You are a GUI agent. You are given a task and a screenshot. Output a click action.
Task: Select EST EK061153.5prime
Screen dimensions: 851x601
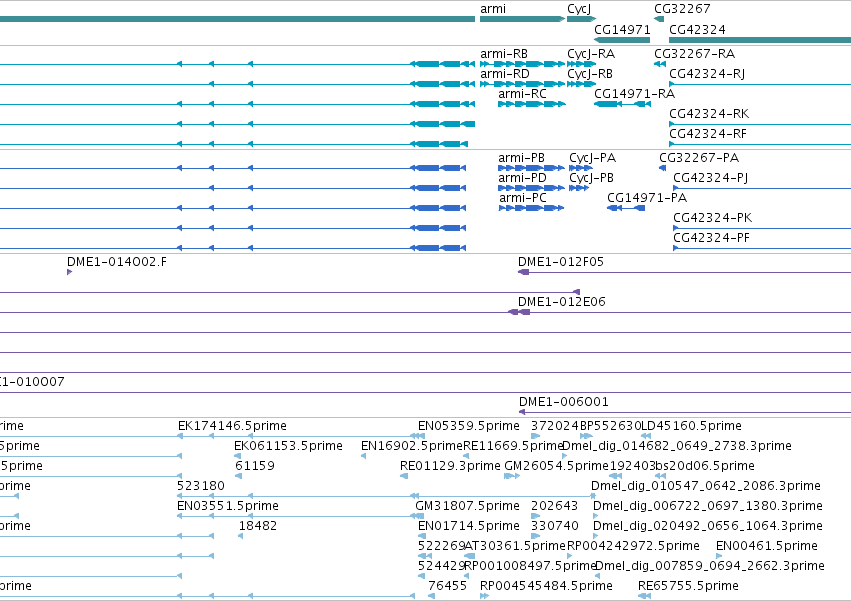pos(288,446)
